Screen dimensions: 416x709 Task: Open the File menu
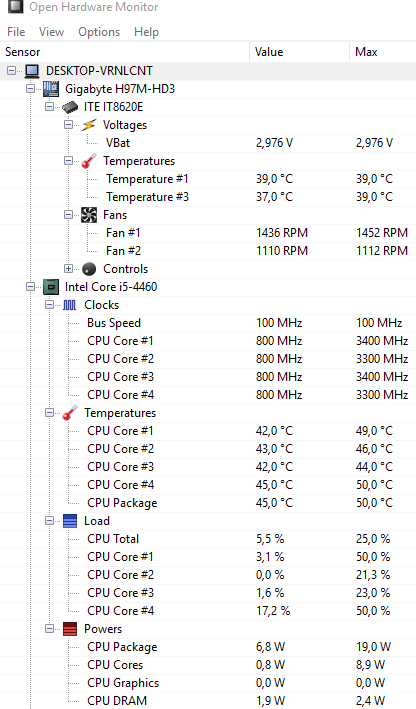click(x=16, y=32)
